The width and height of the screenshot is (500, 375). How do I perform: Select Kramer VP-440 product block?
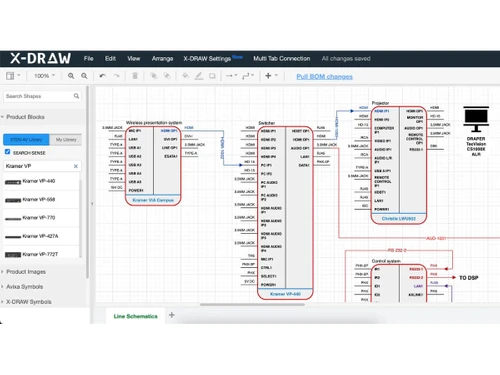pos(42,181)
